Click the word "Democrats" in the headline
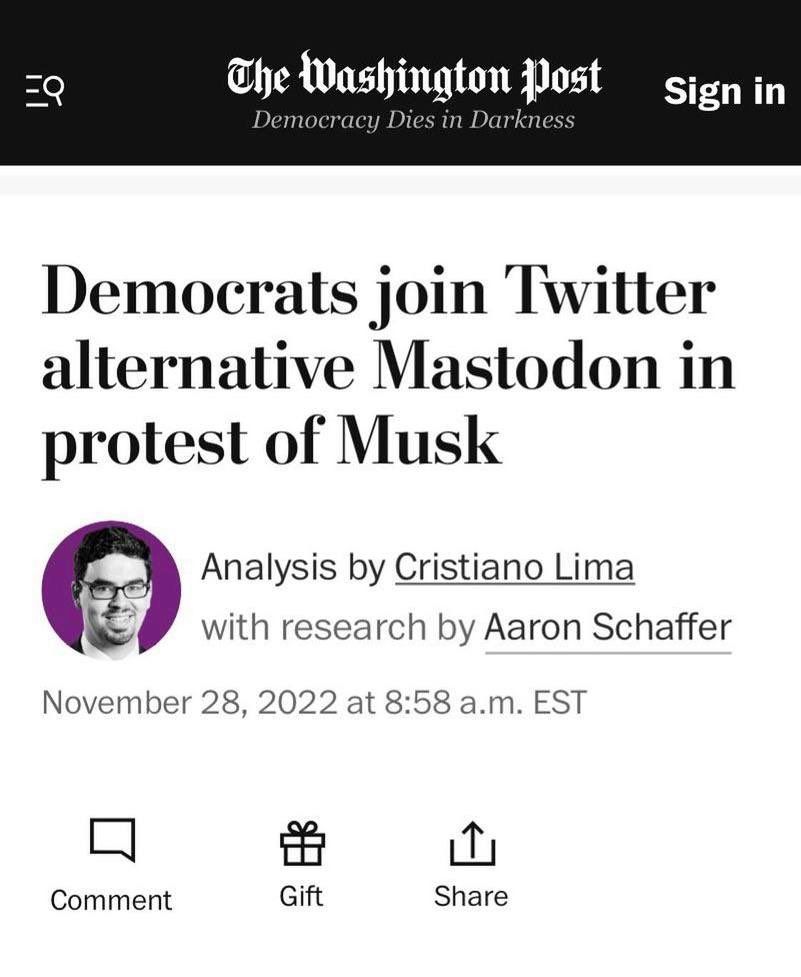Image resolution: width=801 pixels, height=977 pixels. click(200, 293)
